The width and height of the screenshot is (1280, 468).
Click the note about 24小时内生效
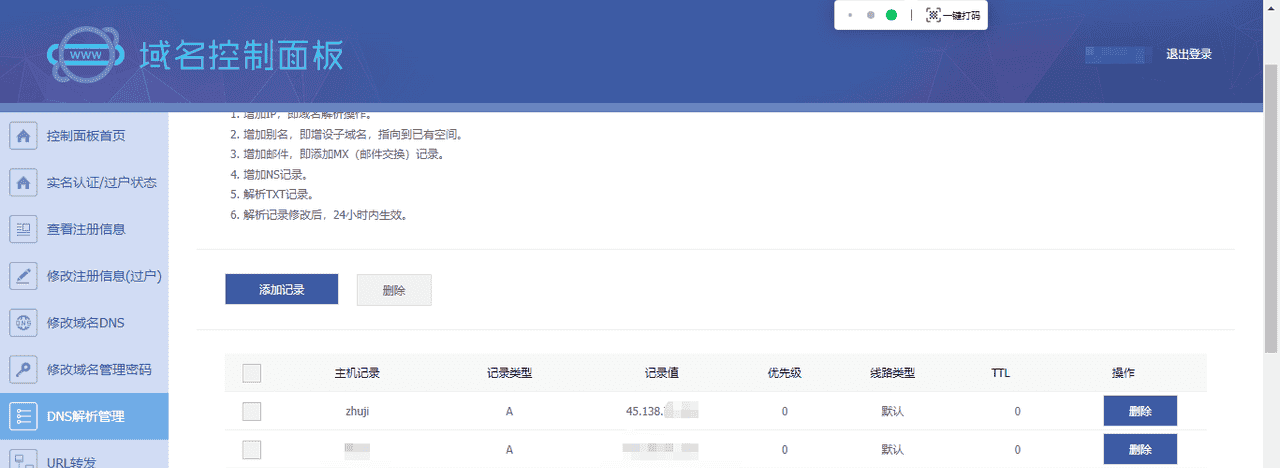tap(318, 214)
